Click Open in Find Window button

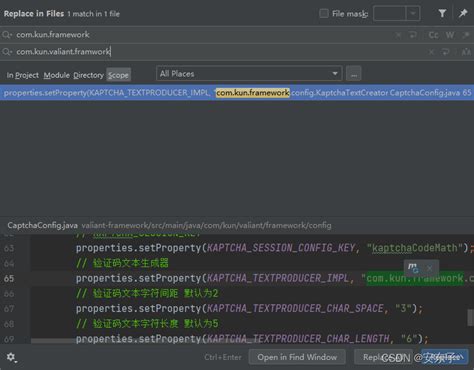(x=297, y=357)
